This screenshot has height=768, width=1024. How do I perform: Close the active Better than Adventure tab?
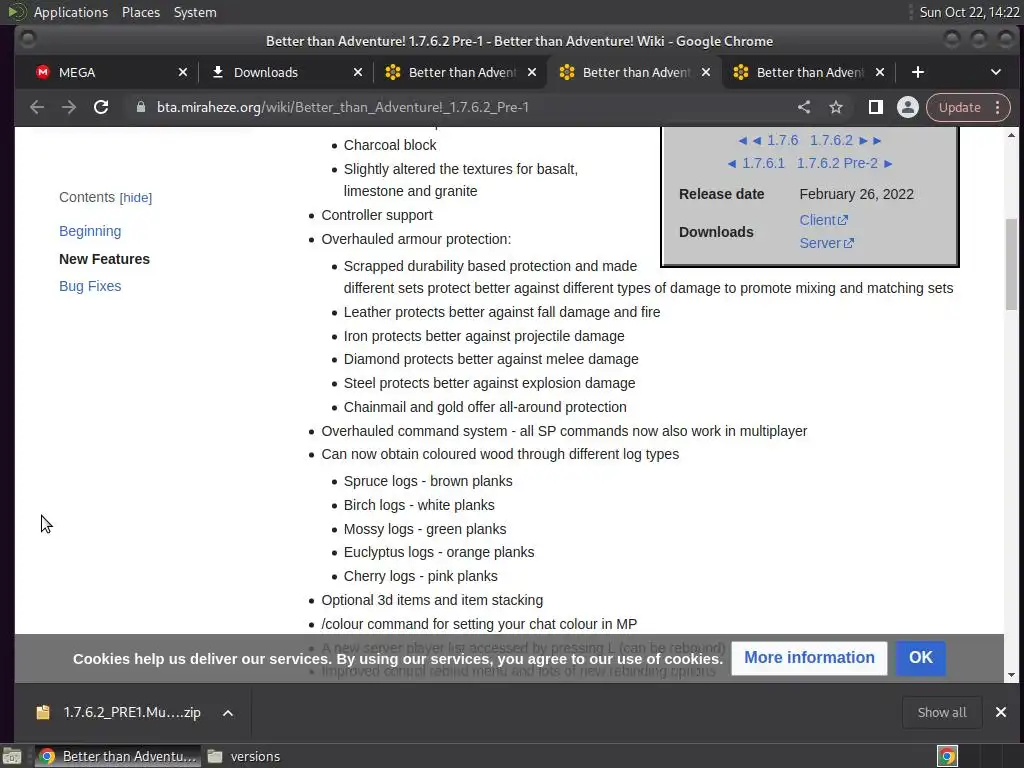706,72
